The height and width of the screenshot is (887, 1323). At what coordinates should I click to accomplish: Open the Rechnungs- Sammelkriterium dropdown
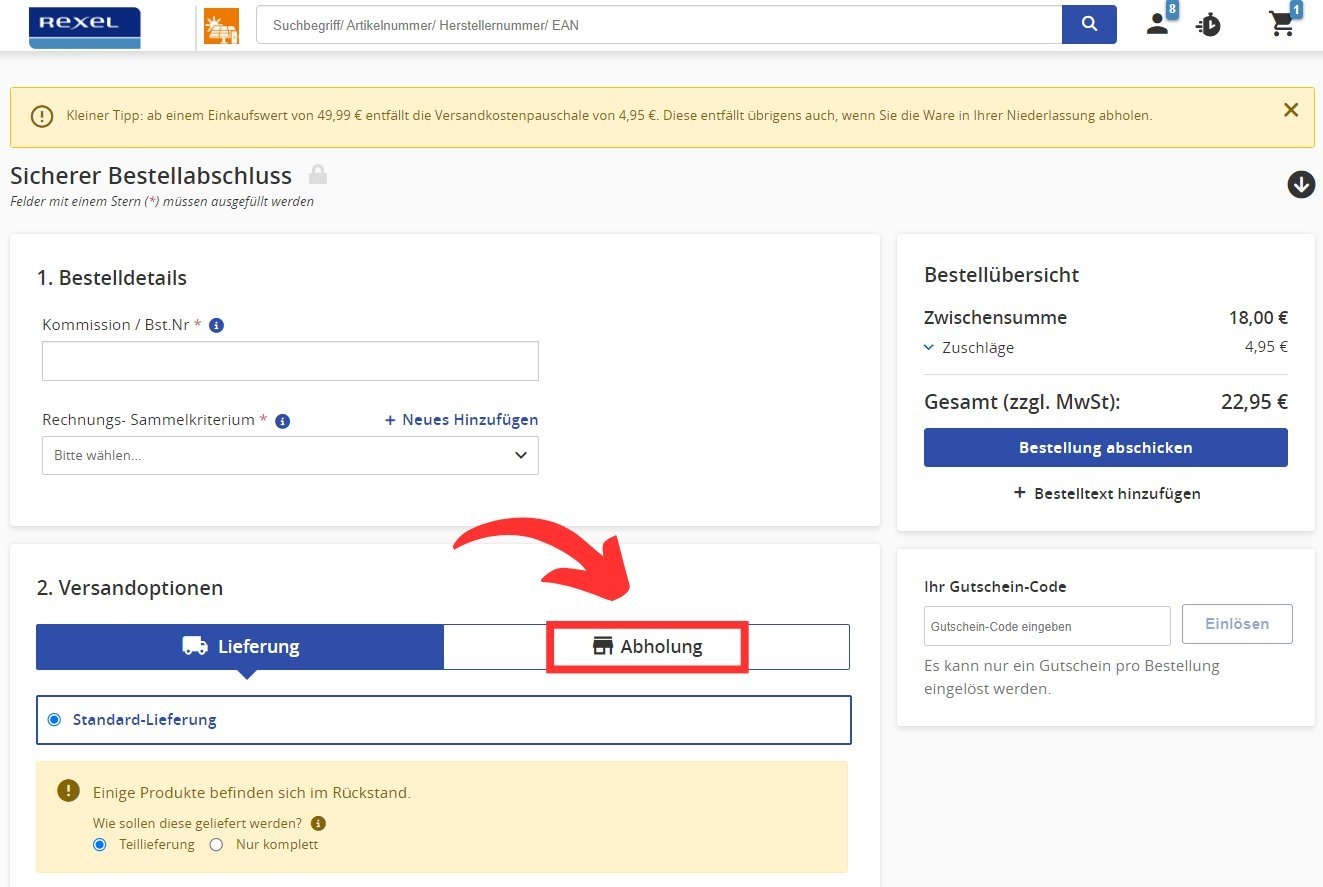point(290,456)
